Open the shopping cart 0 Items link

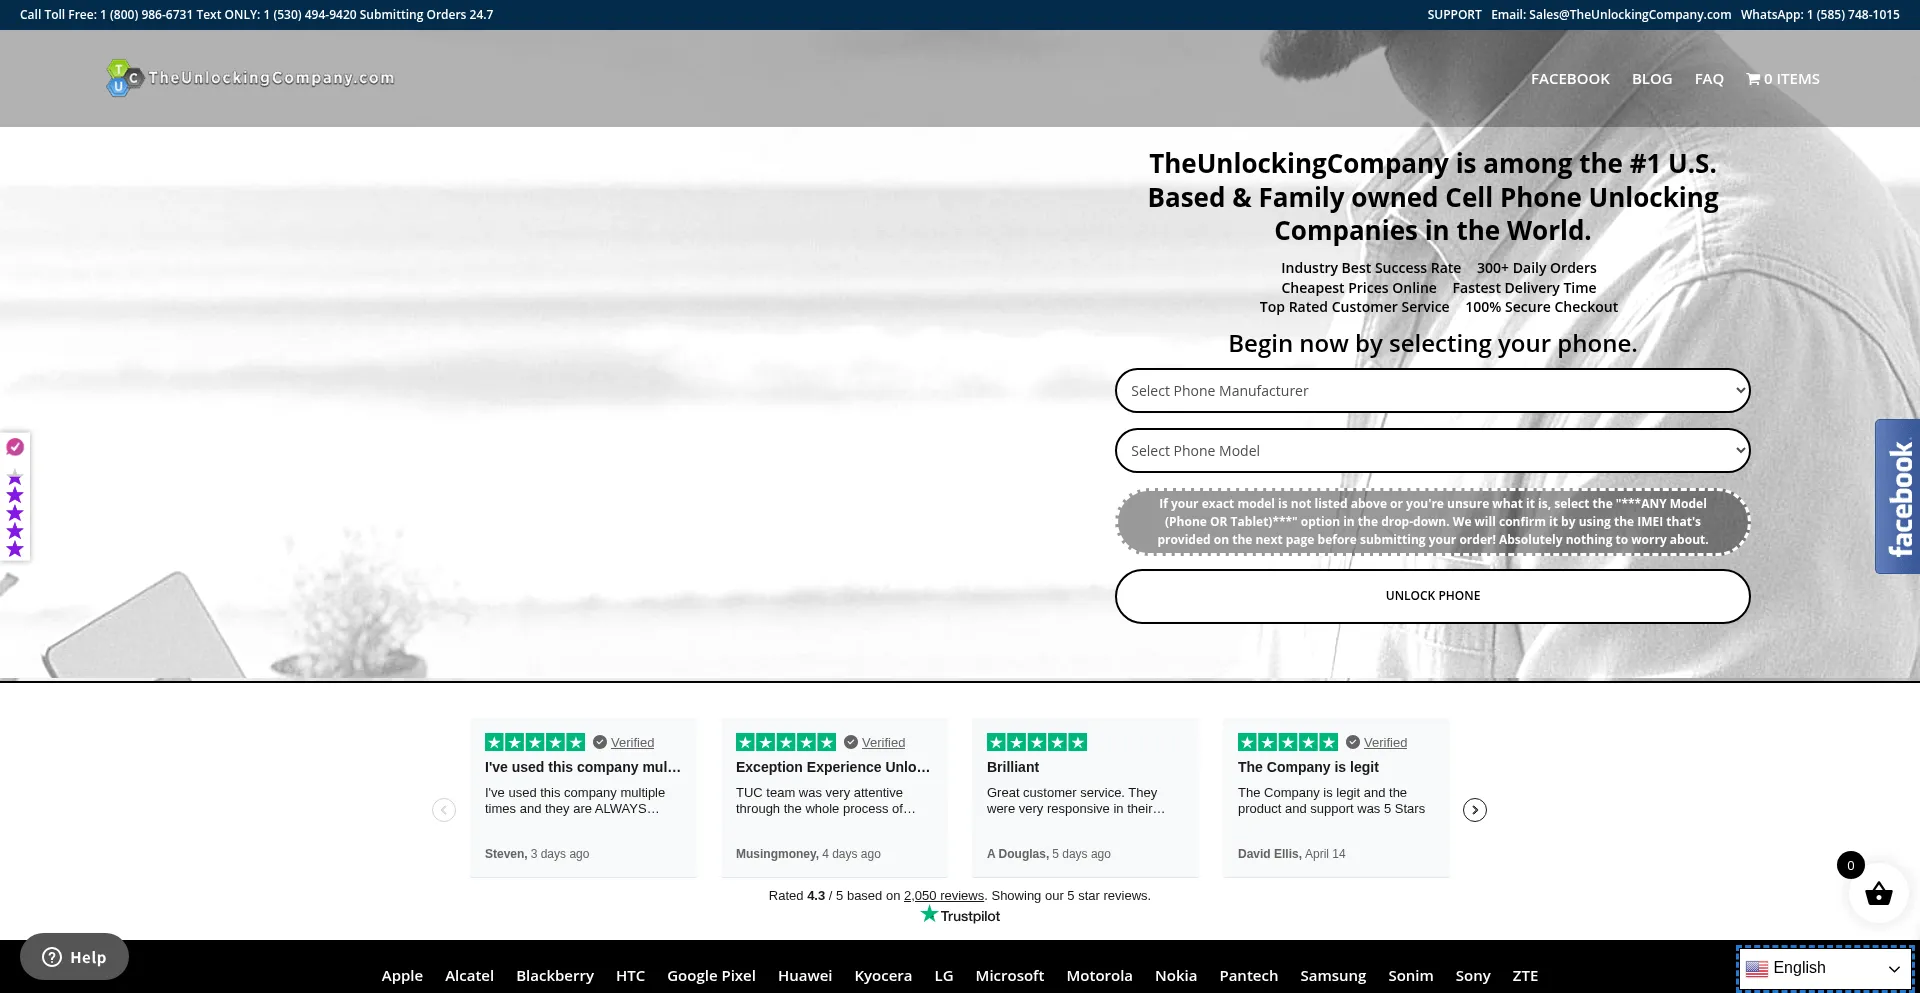click(1783, 79)
